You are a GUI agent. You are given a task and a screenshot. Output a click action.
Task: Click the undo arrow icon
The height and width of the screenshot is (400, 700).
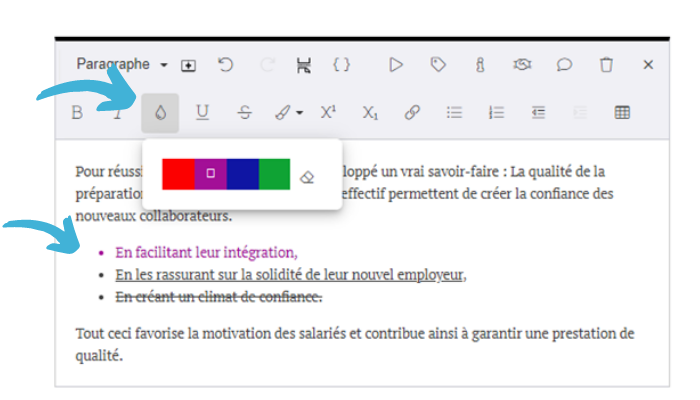225,64
